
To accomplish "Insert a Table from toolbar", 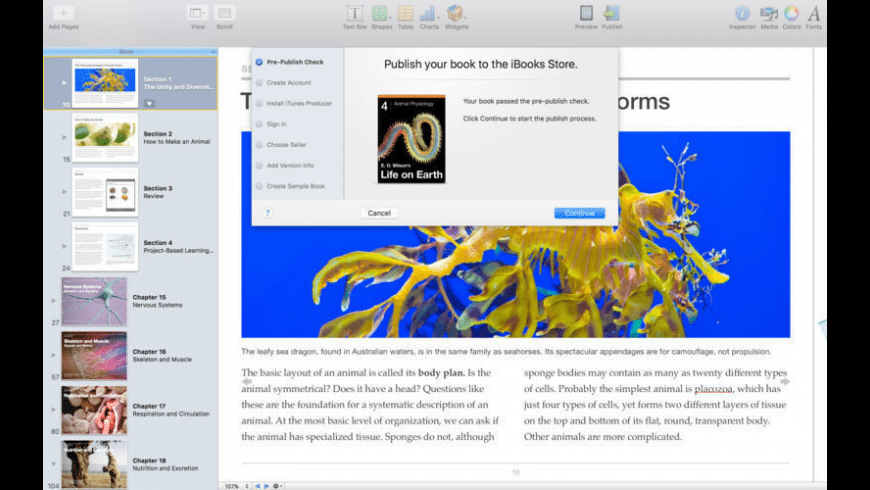I will pos(406,13).
